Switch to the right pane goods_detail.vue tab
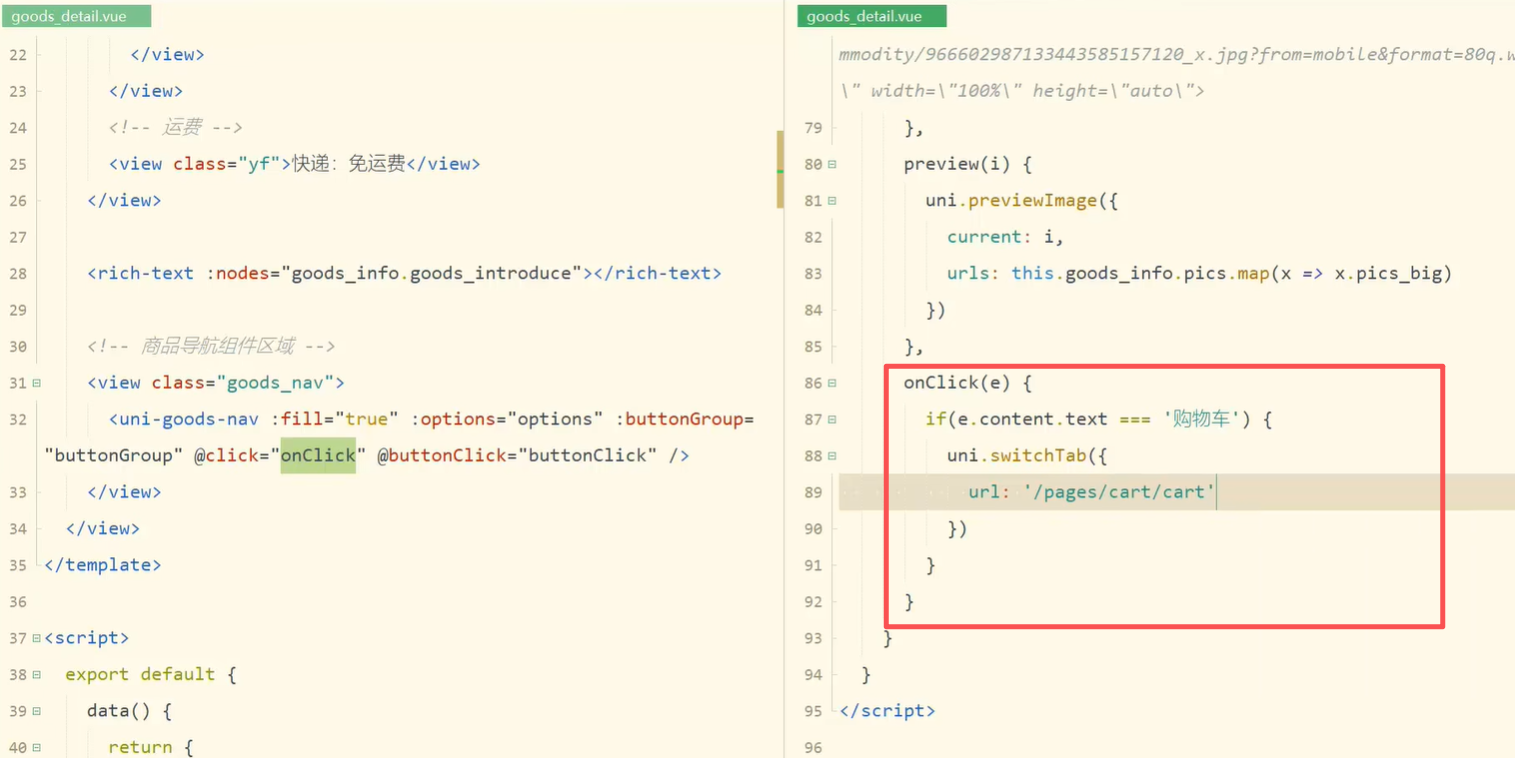Viewport: 1515px width, 758px height. click(x=871, y=16)
